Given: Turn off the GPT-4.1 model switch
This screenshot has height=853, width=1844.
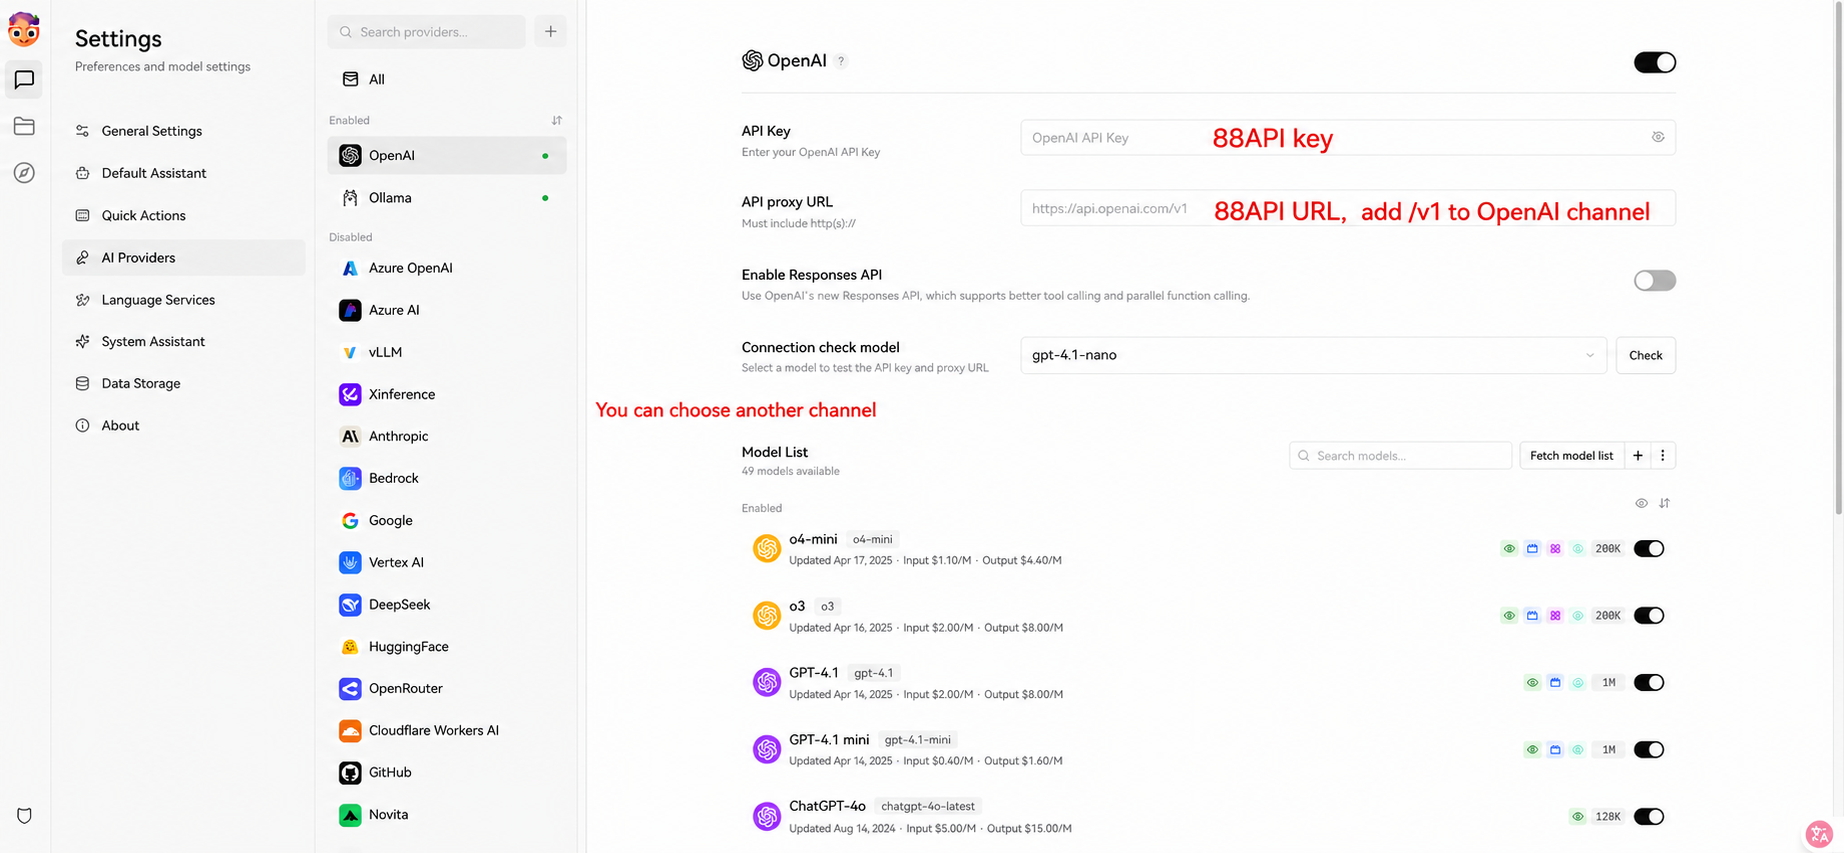Looking at the screenshot, I should click(x=1649, y=682).
